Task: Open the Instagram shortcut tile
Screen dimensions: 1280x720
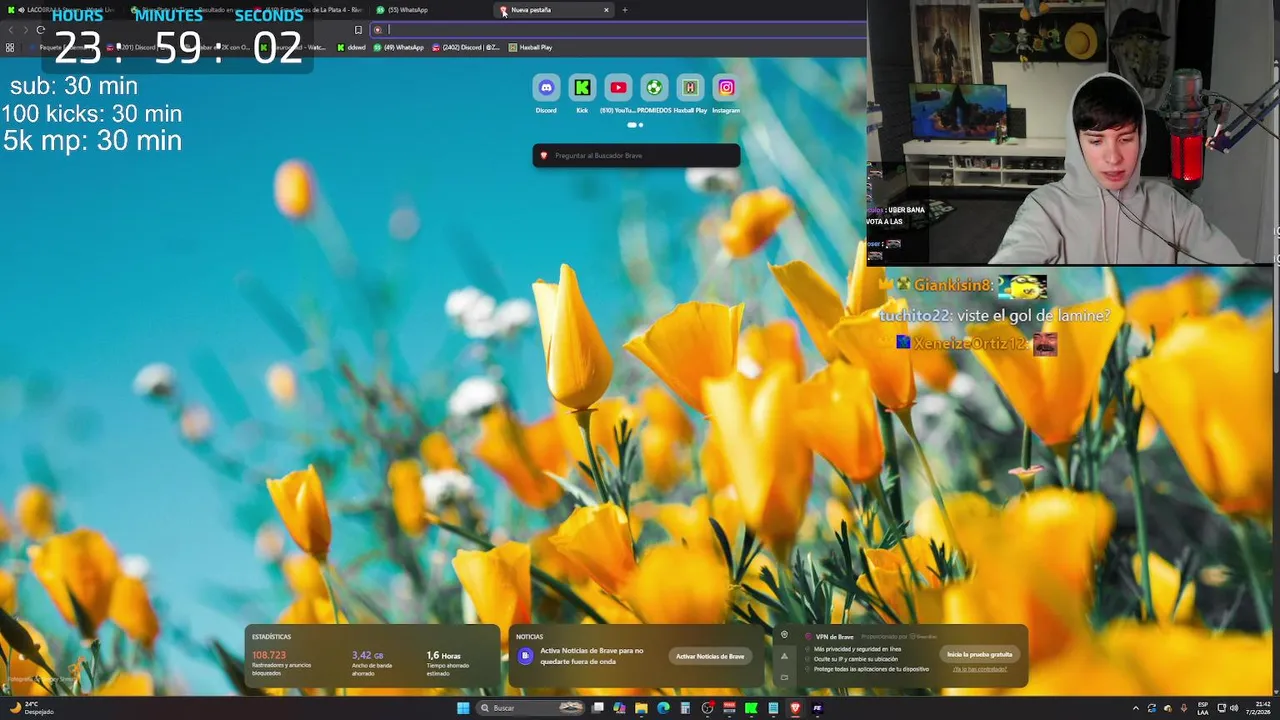Action: 726,88
